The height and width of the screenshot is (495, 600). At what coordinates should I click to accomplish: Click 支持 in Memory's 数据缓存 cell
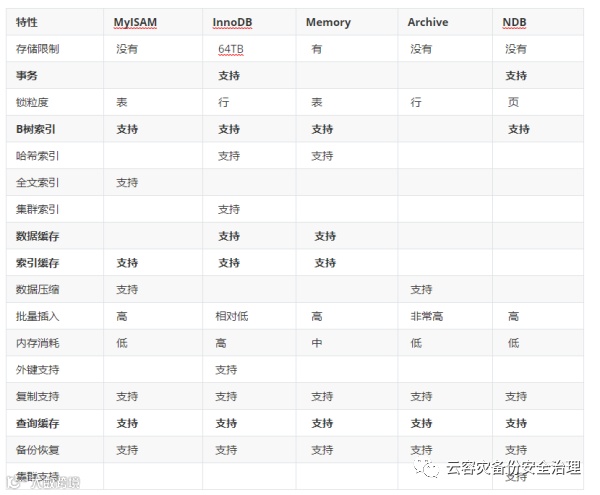coord(325,236)
